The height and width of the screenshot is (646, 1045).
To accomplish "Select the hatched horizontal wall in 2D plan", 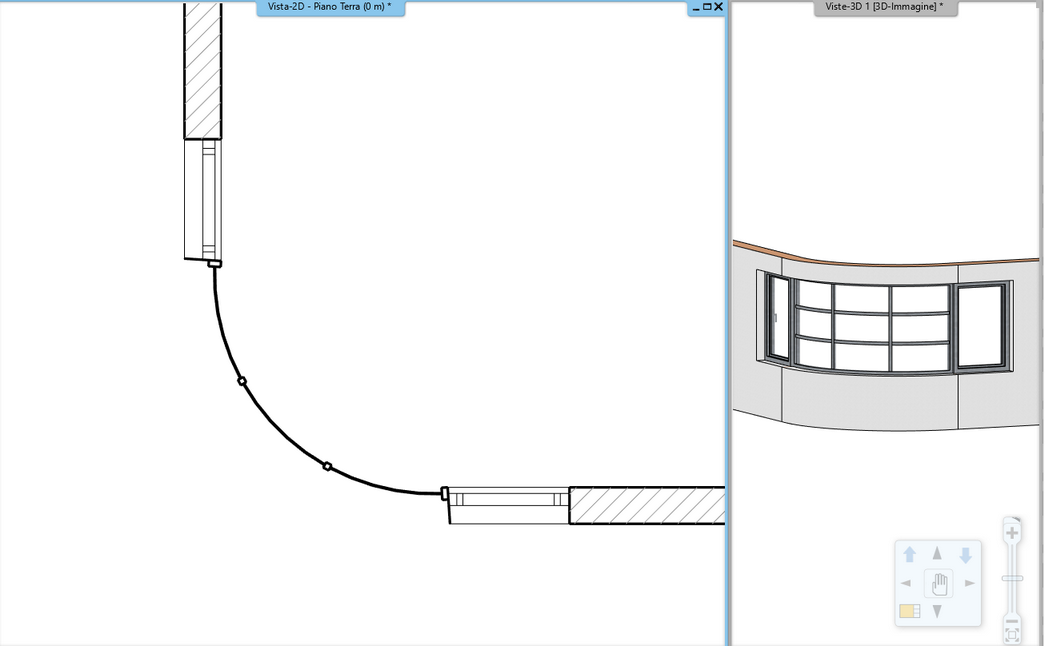I will pyautogui.click(x=646, y=505).
